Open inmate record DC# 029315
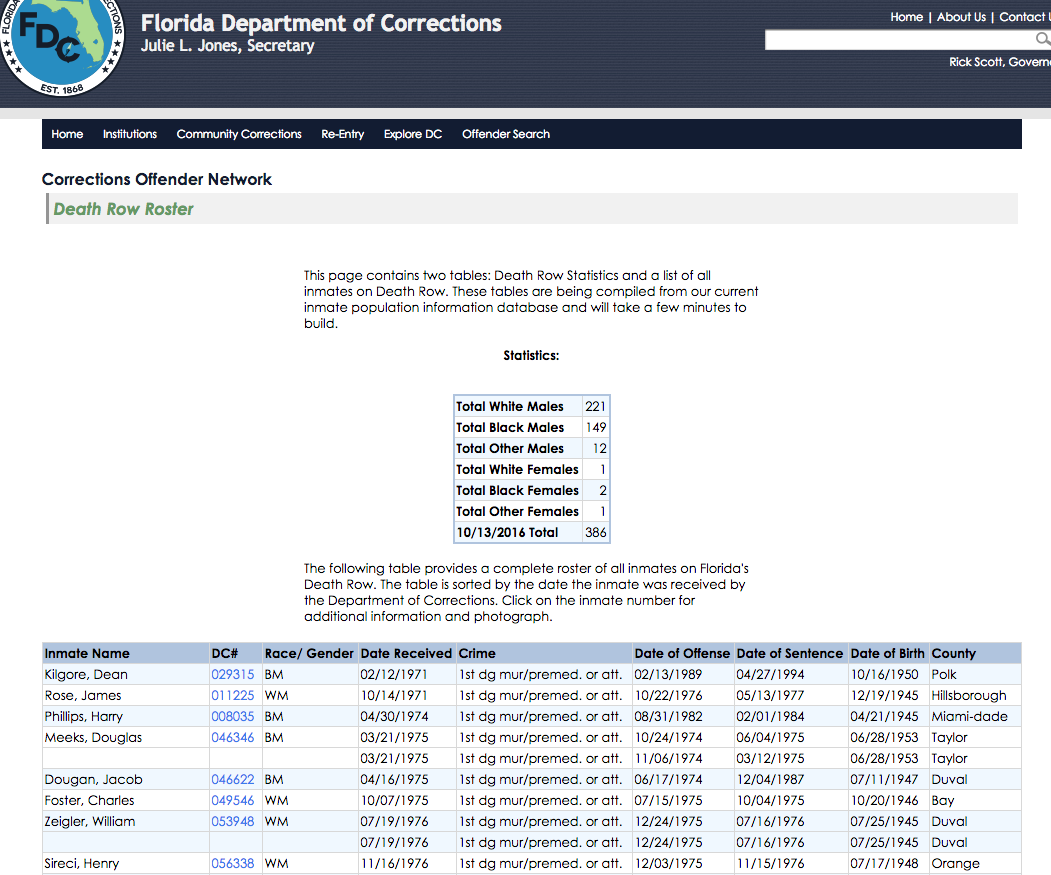 coord(233,675)
